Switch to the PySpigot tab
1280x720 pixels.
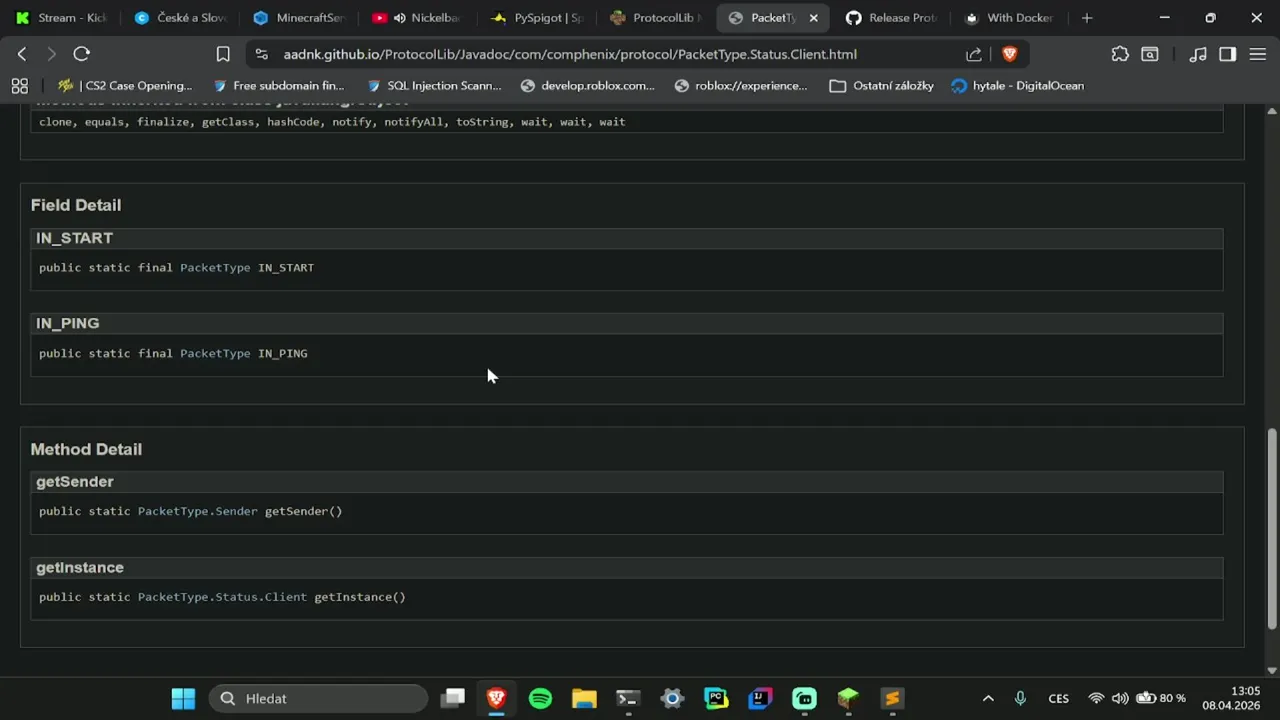536,18
